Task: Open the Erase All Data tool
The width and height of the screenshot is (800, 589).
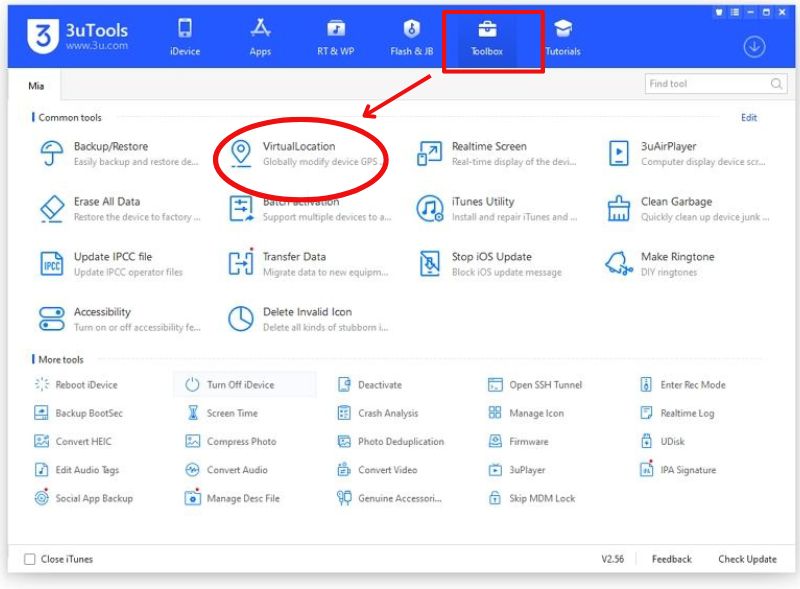Action: (119, 209)
